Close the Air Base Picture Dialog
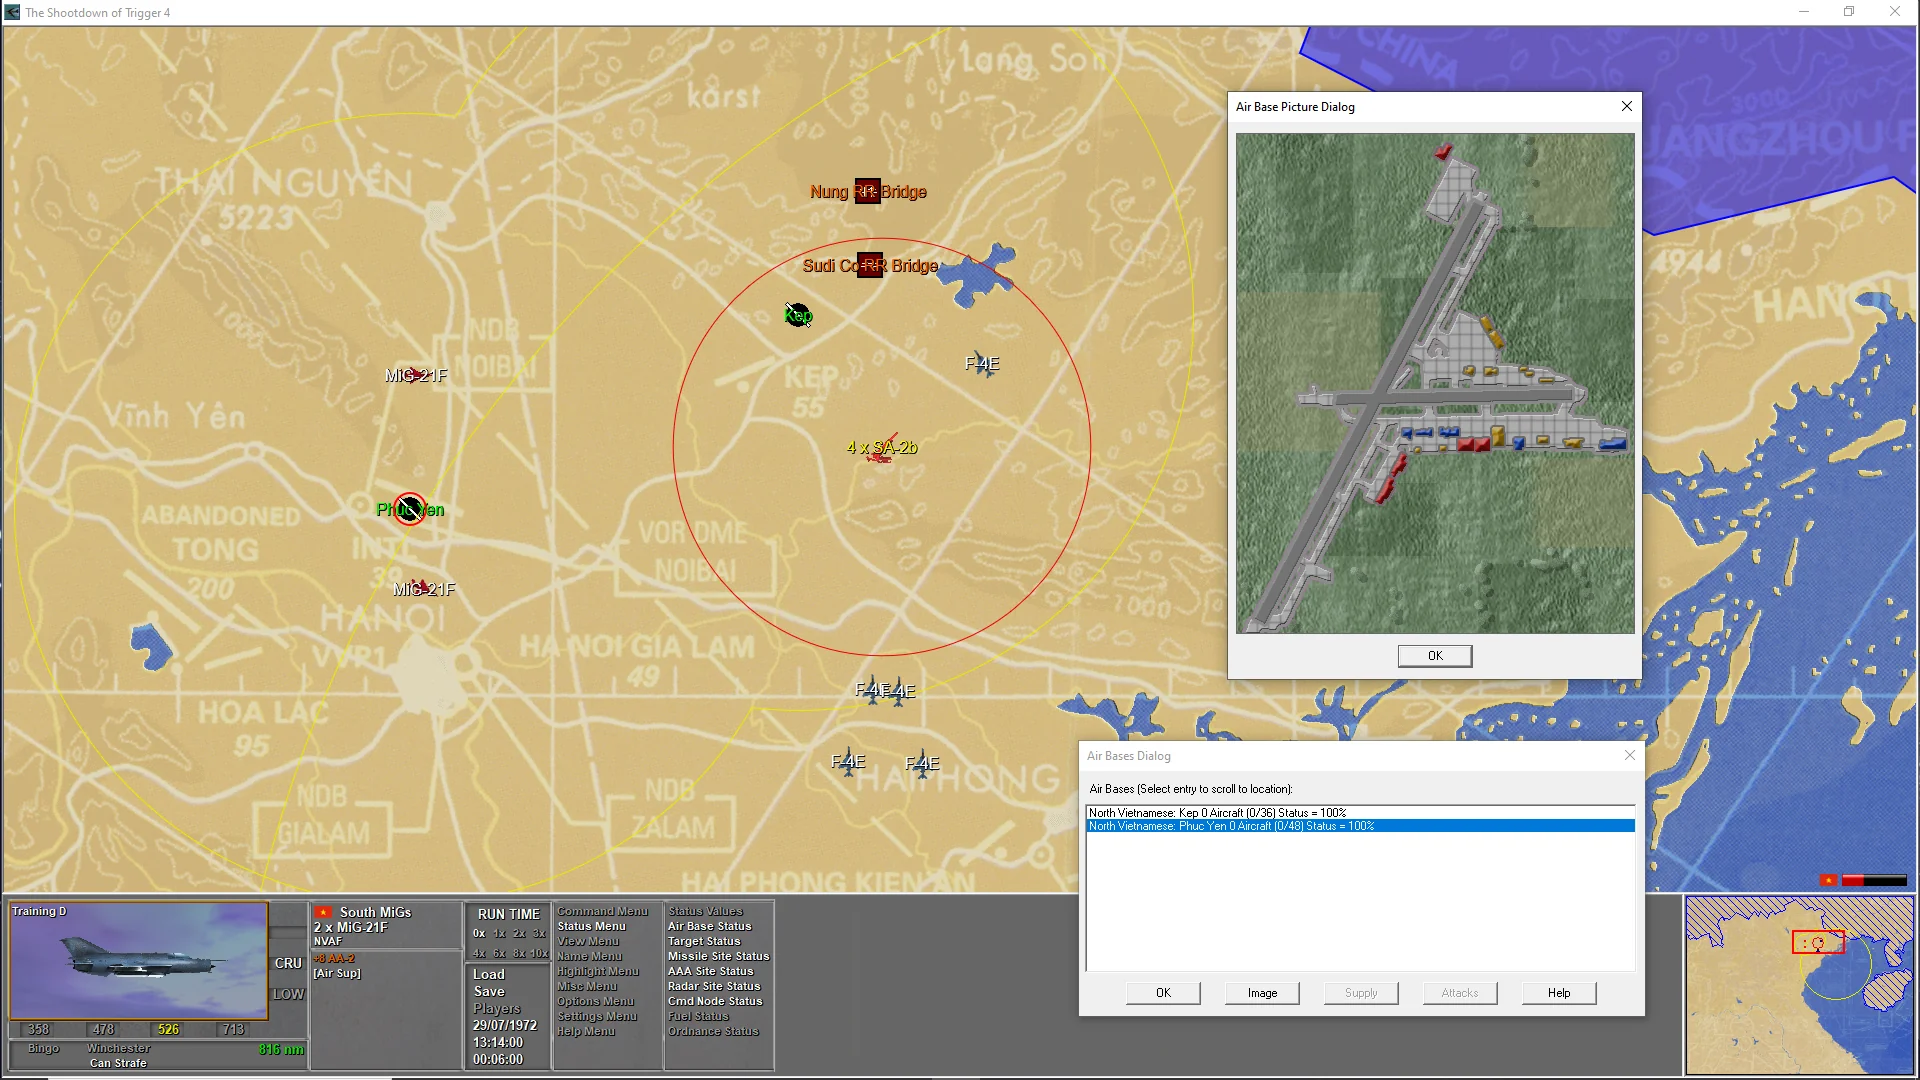This screenshot has height=1080, width=1920. coord(1627,106)
